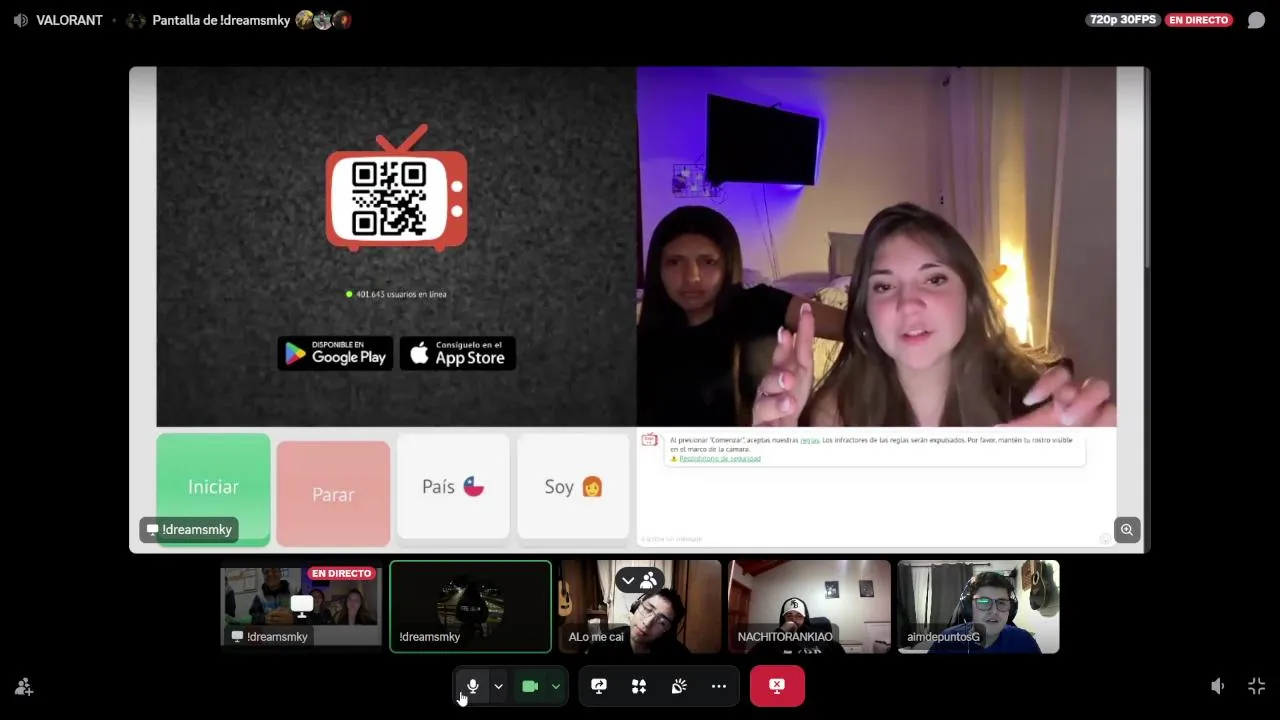Click the 'Pantalla de !dreamsmky' title text
Screen dimensions: 1280x720
[221, 20]
